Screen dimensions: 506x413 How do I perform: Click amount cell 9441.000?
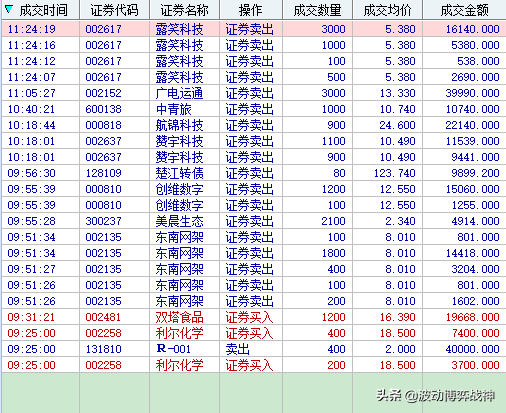(x=475, y=157)
